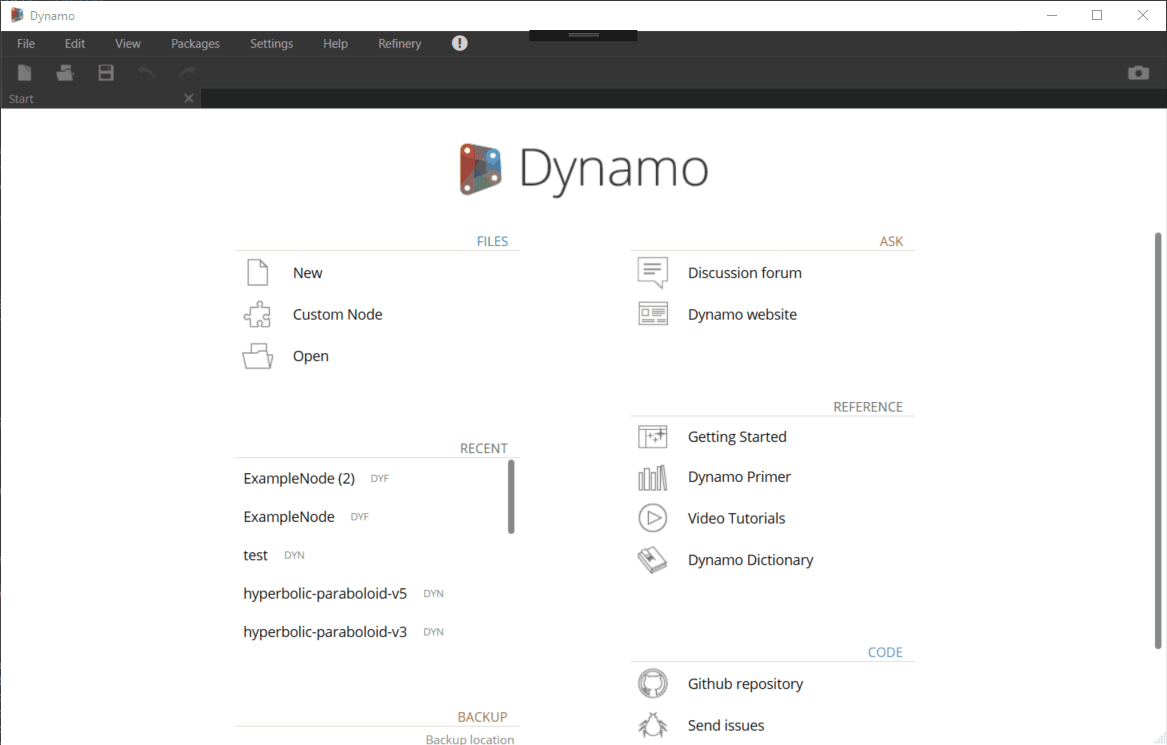Click the Recent list scrollbar thumb
The image size is (1167, 745).
(511, 496)
